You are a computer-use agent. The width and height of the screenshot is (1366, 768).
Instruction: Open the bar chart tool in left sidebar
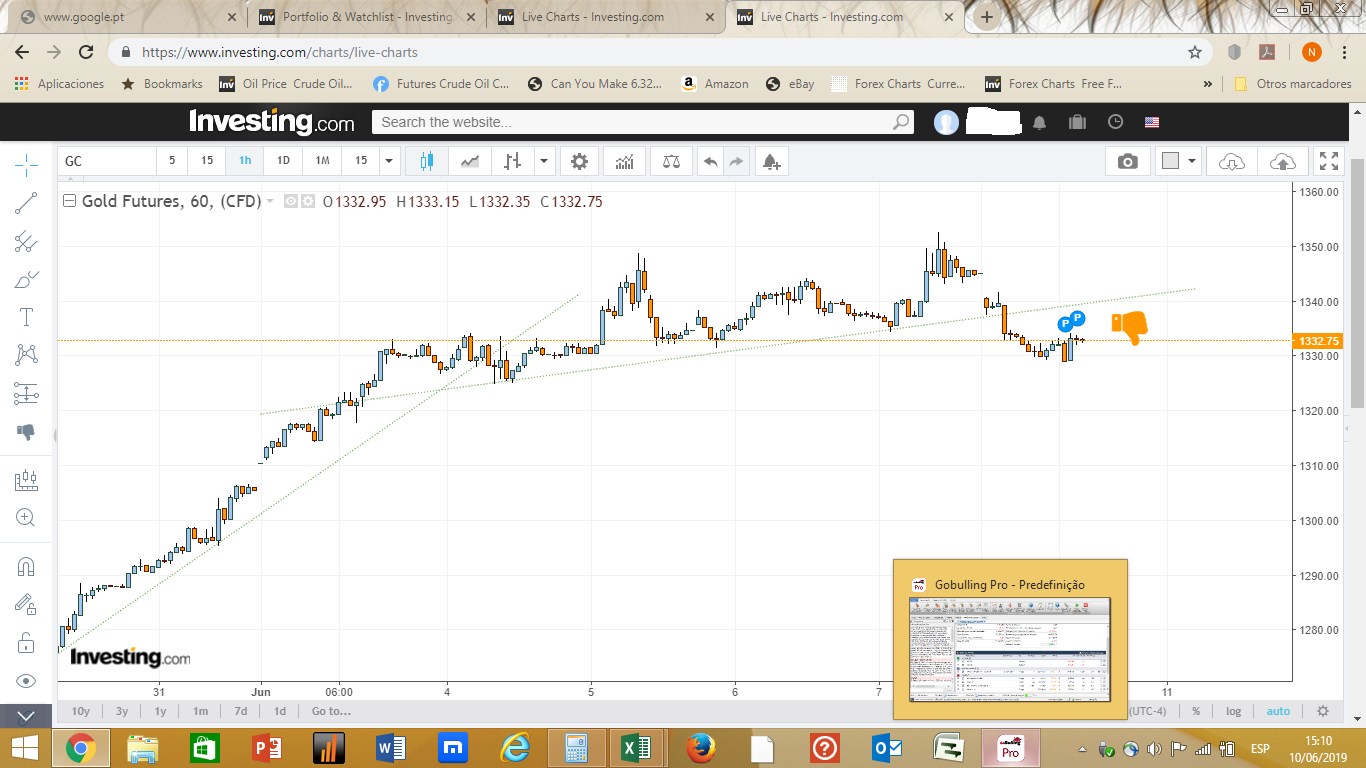(x=26, y=480)
